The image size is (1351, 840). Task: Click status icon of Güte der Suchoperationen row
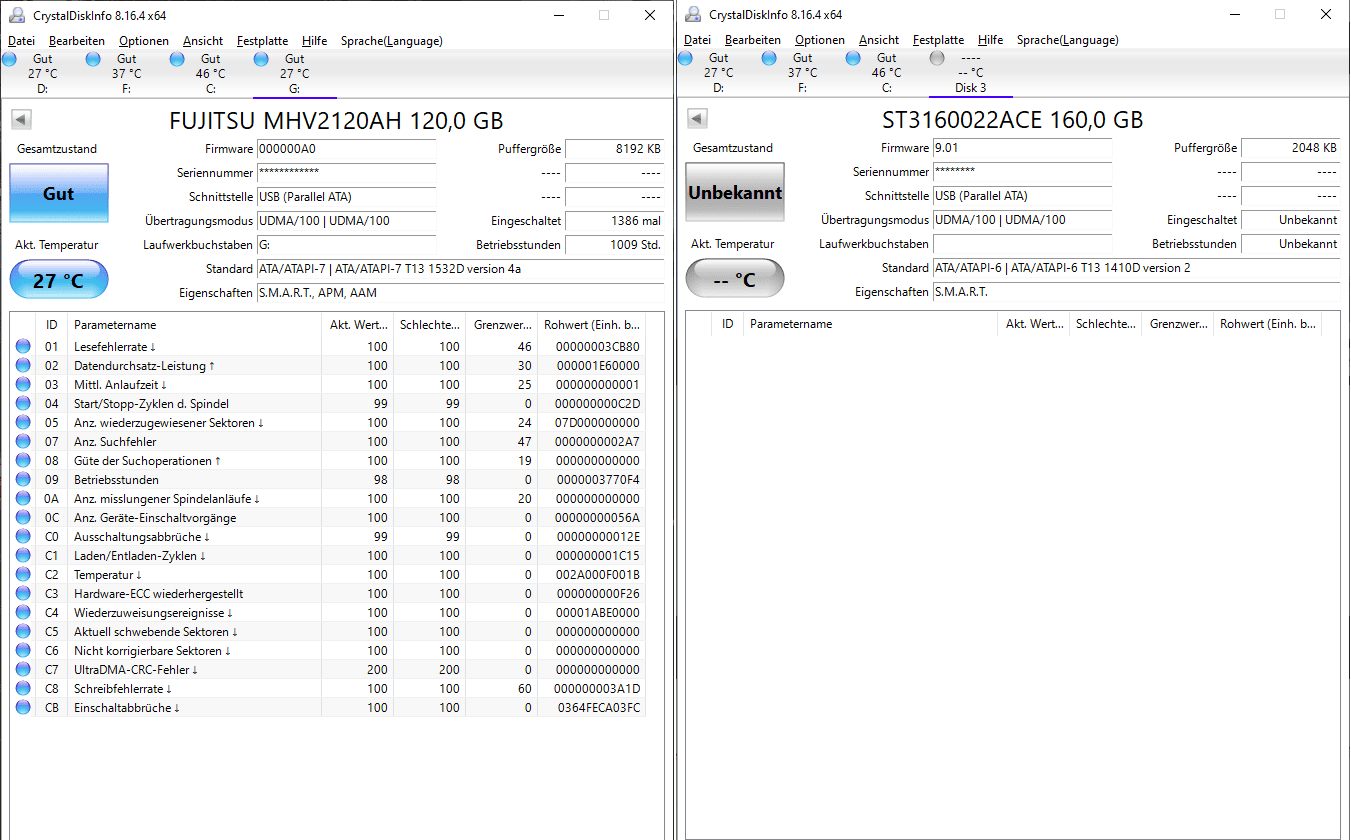(23, 461)
